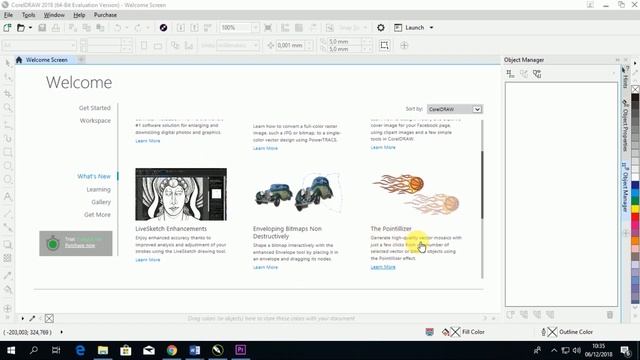This screenshot has height=360, width=640.
Task: Click Learn More under LiveSketch Enhancements
Action: coord(148,260)
